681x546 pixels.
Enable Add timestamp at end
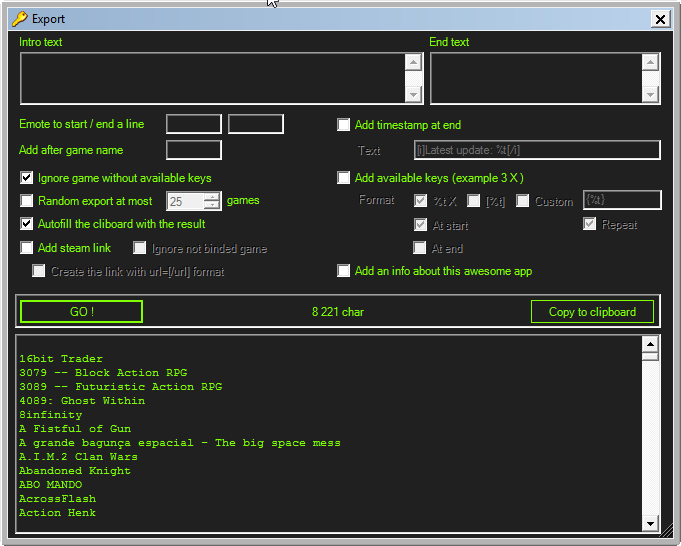click(344, 125)
